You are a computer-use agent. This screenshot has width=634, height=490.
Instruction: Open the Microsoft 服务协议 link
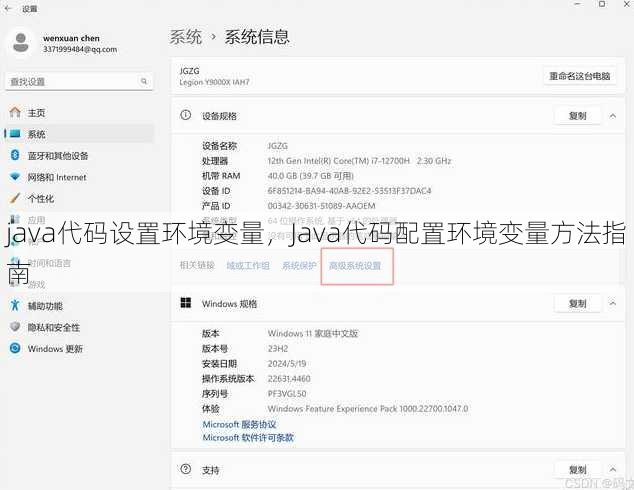(x=239, y=425)
